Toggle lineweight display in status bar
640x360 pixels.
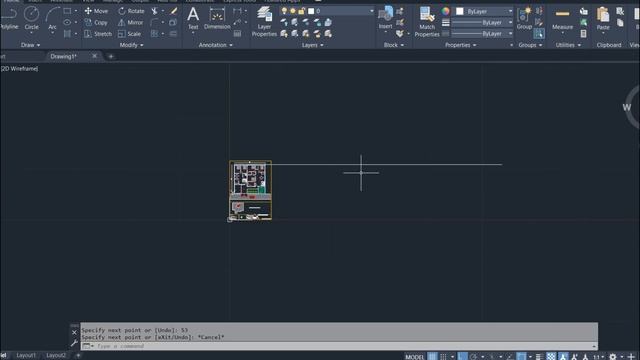click(539, 357)
